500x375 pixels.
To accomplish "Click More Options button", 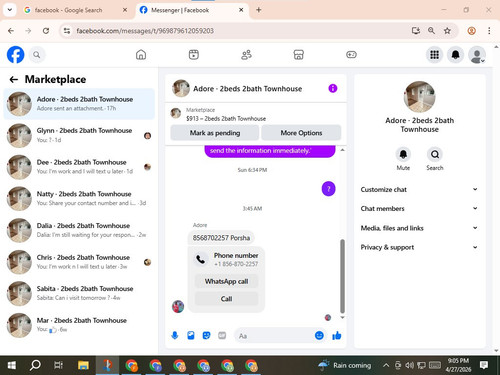I will pyautogui.click(x=301, y=133).
